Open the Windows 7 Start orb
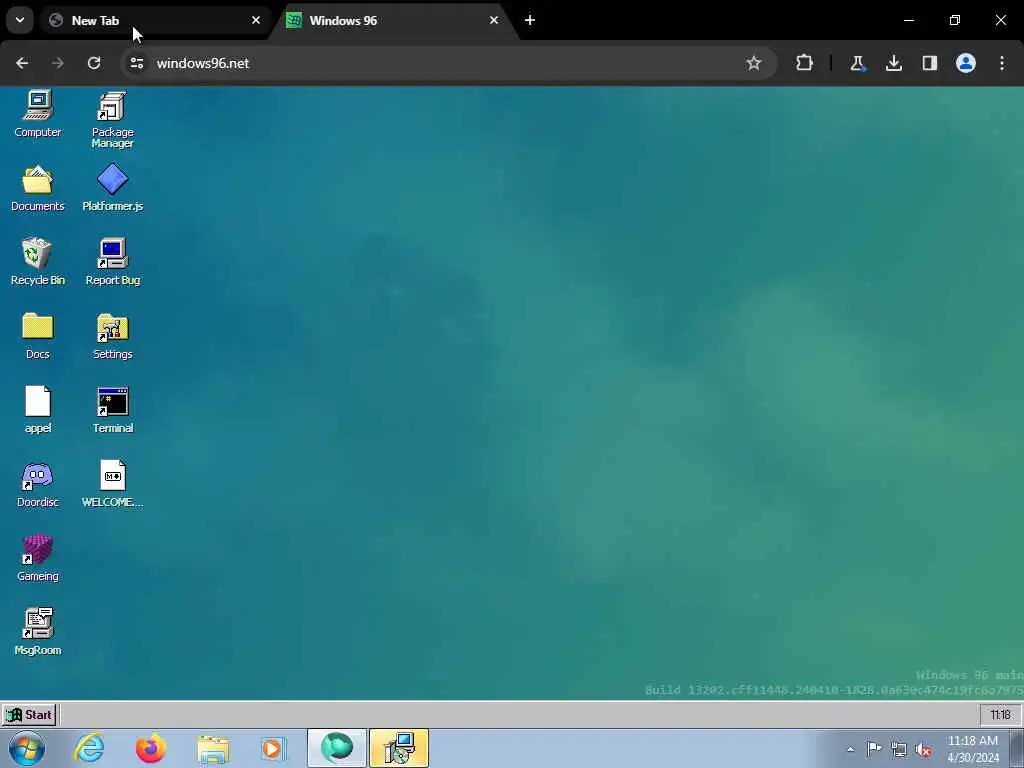 click(x=27, y=748)
